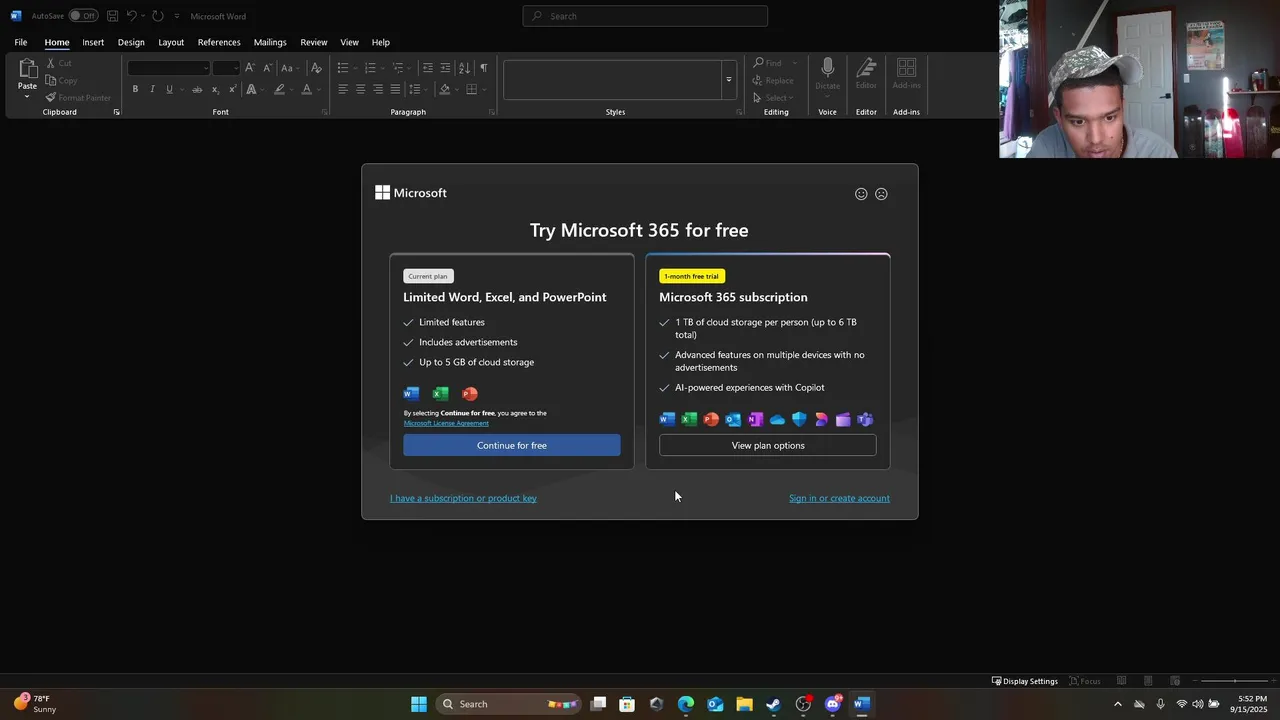Switch to the Layout tab

point(171,42)
